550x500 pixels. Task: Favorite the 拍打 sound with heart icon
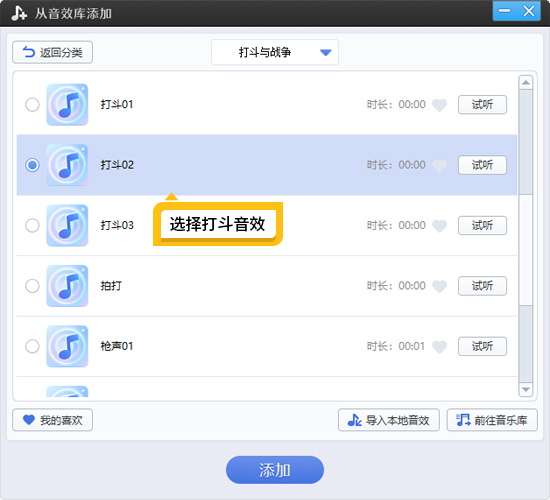point(439,286)
